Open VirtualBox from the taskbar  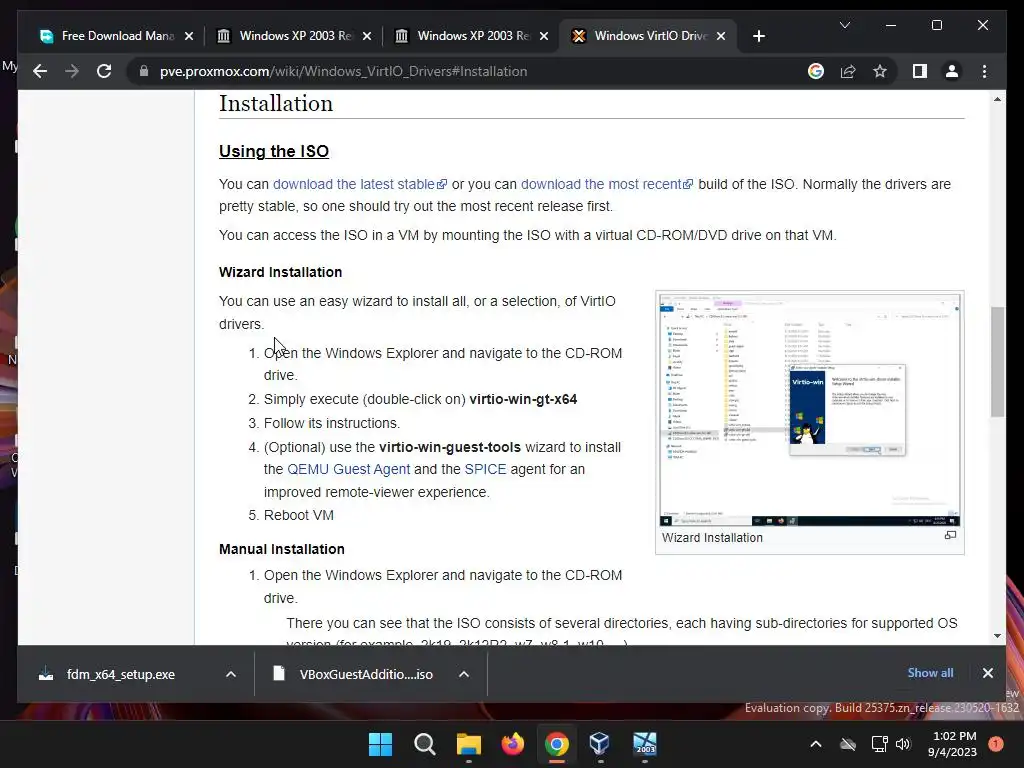coord(600,744)
